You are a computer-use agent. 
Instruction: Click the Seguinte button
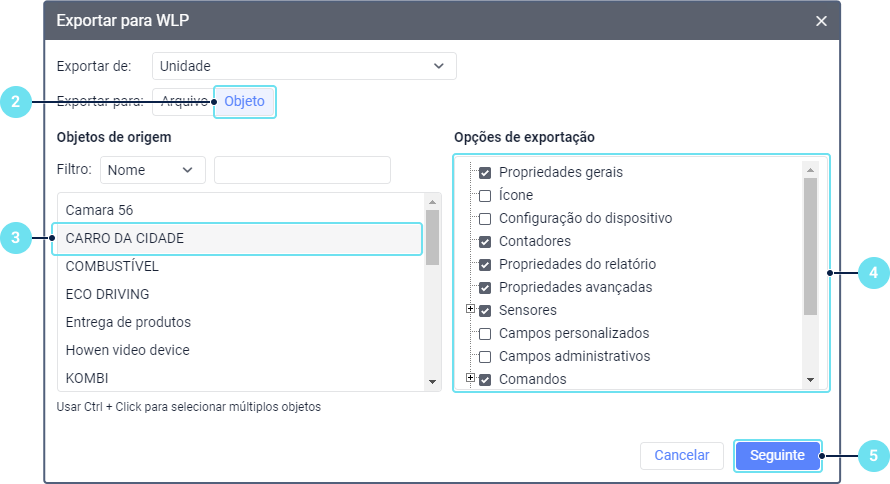pyautogui.click(x=777, y=455)
